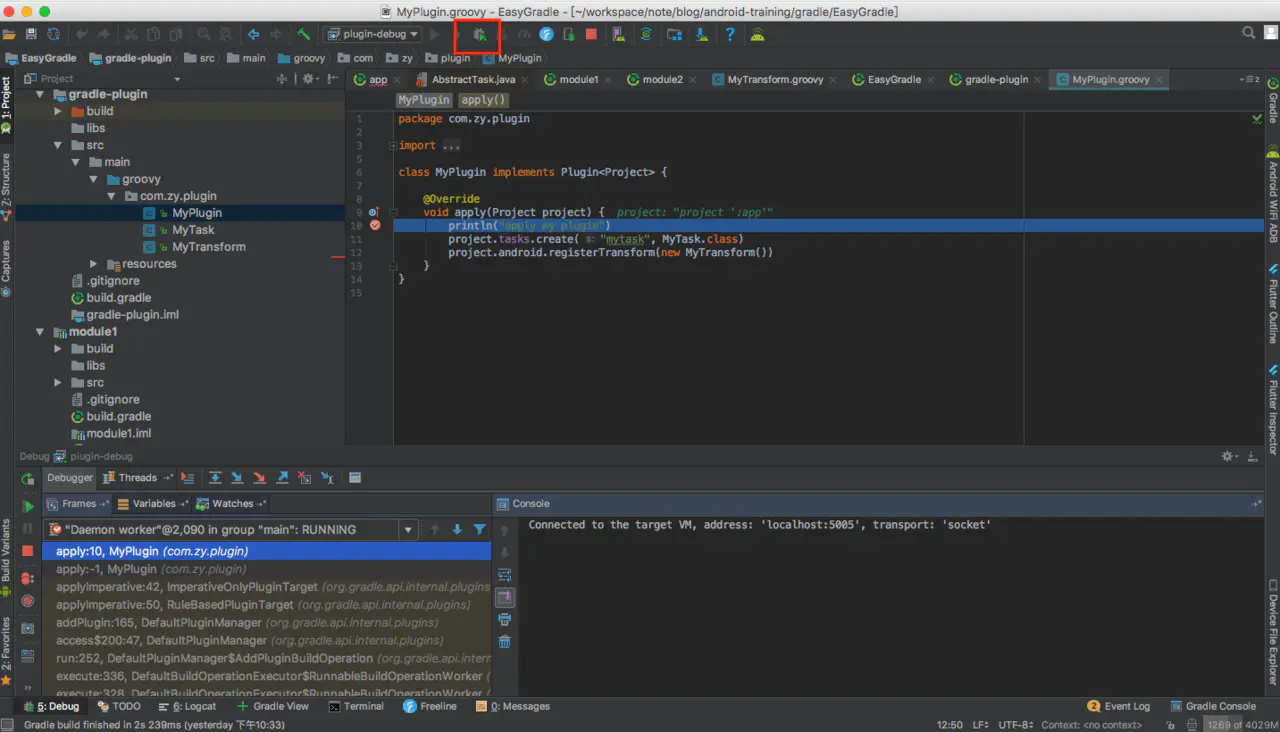Toggle the breakpoint on line 10 in the gutter
This screenshot has width=1280, height=732.
tap(375, 225)
